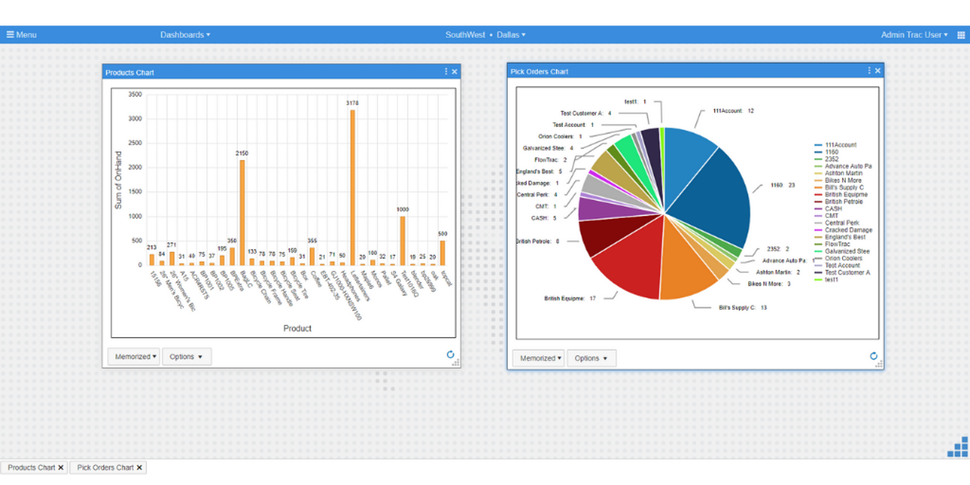Open Options dropdown in Pick Orders Chart

(x=591, y=358)
